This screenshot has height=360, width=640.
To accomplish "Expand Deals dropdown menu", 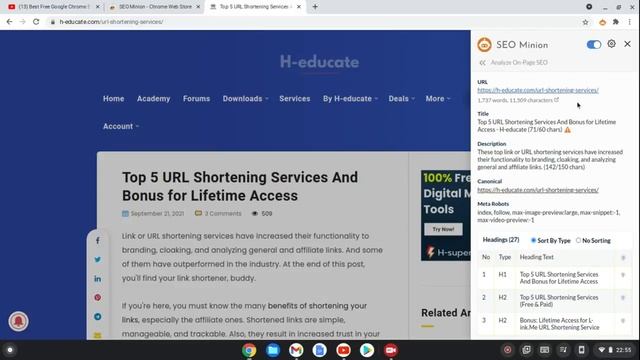I will point(402,99).
